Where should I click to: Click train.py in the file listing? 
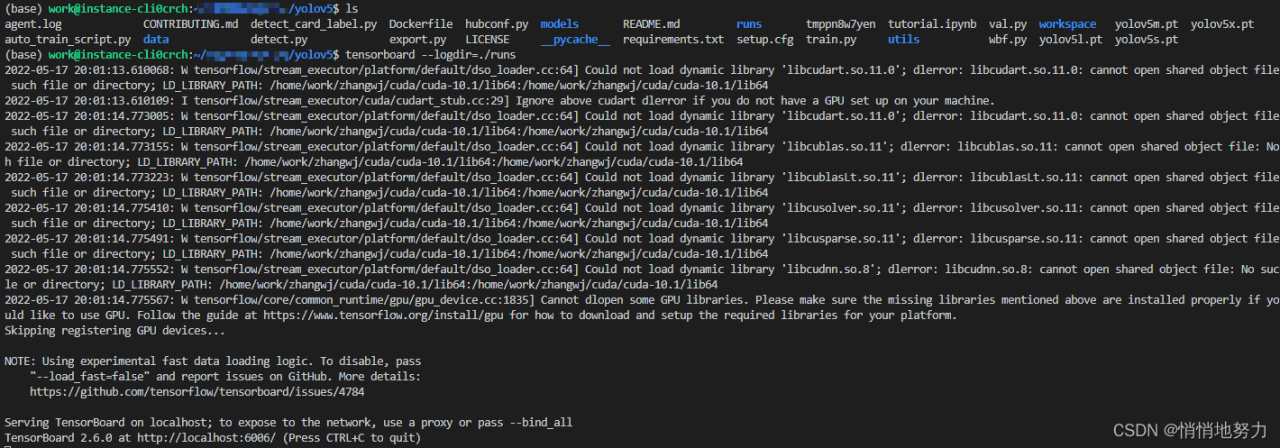point(832,40)
